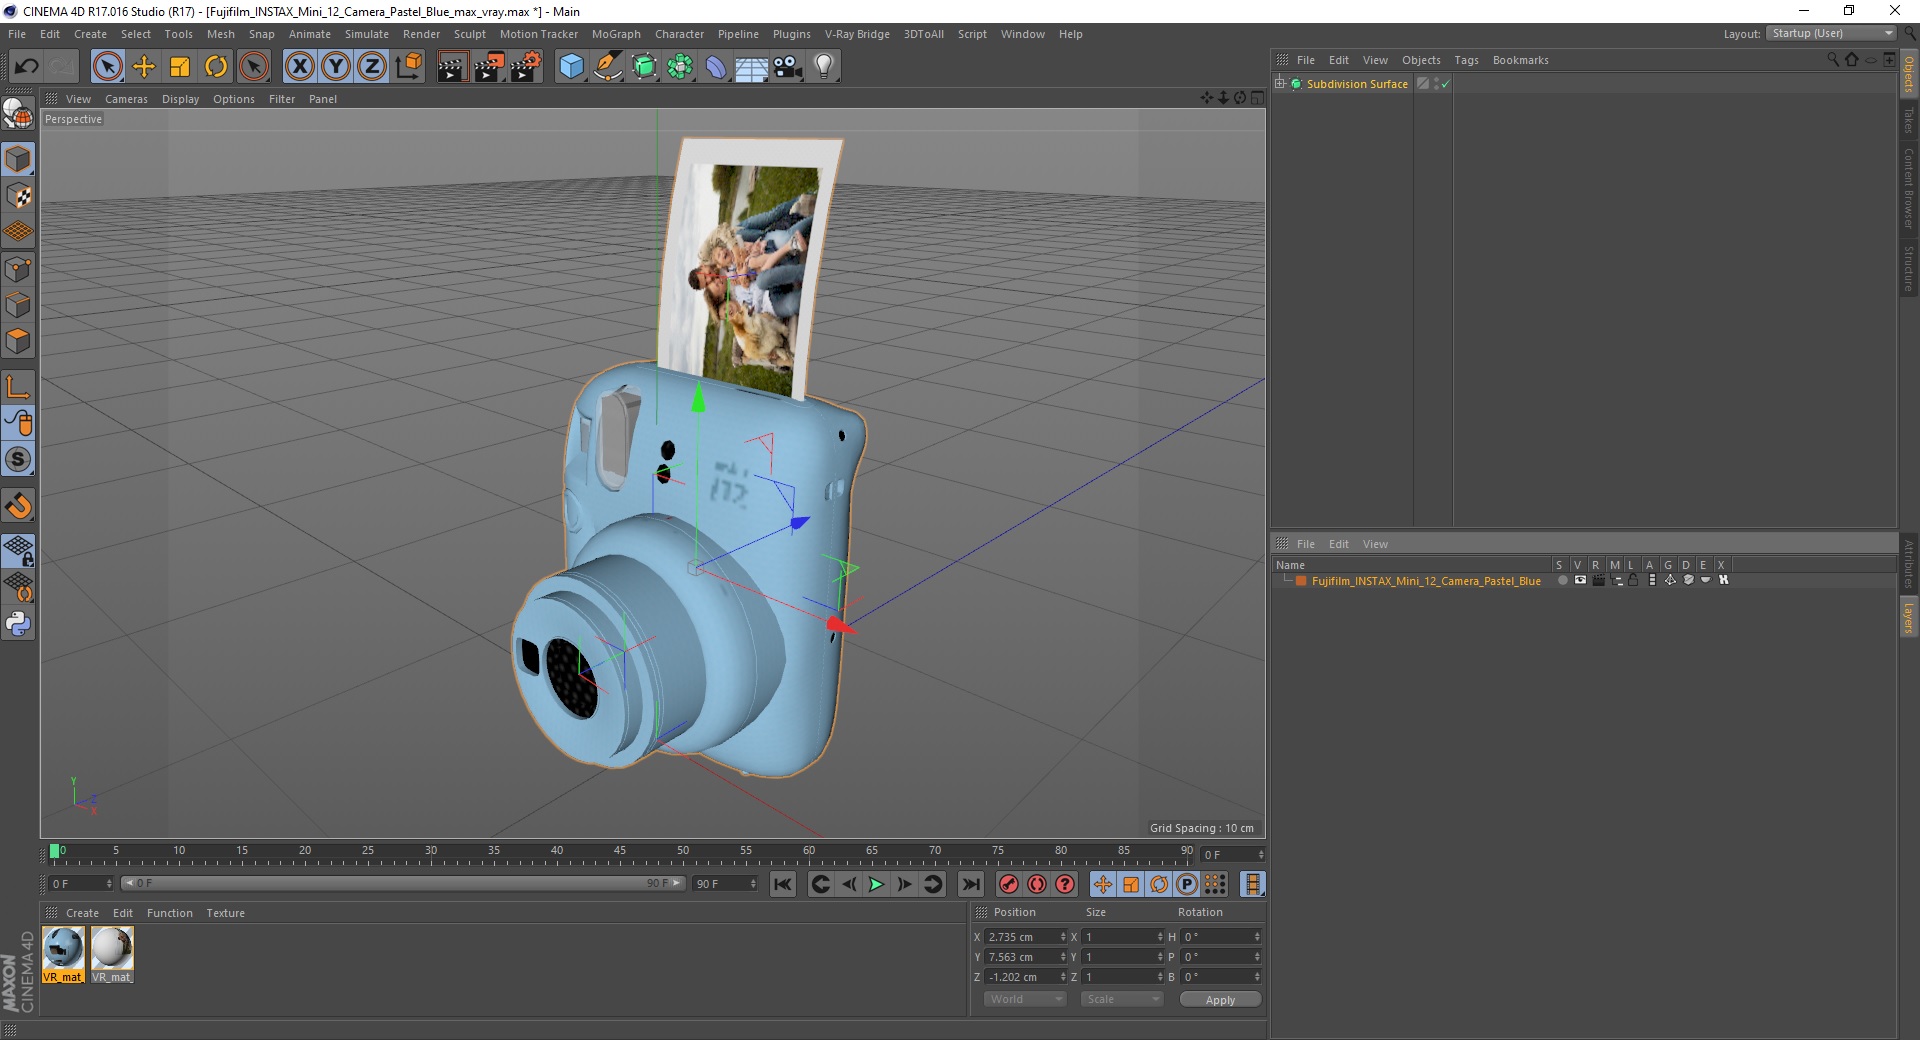
Task: Open the V-Ray Bridge menu
Action: [857, 34]
